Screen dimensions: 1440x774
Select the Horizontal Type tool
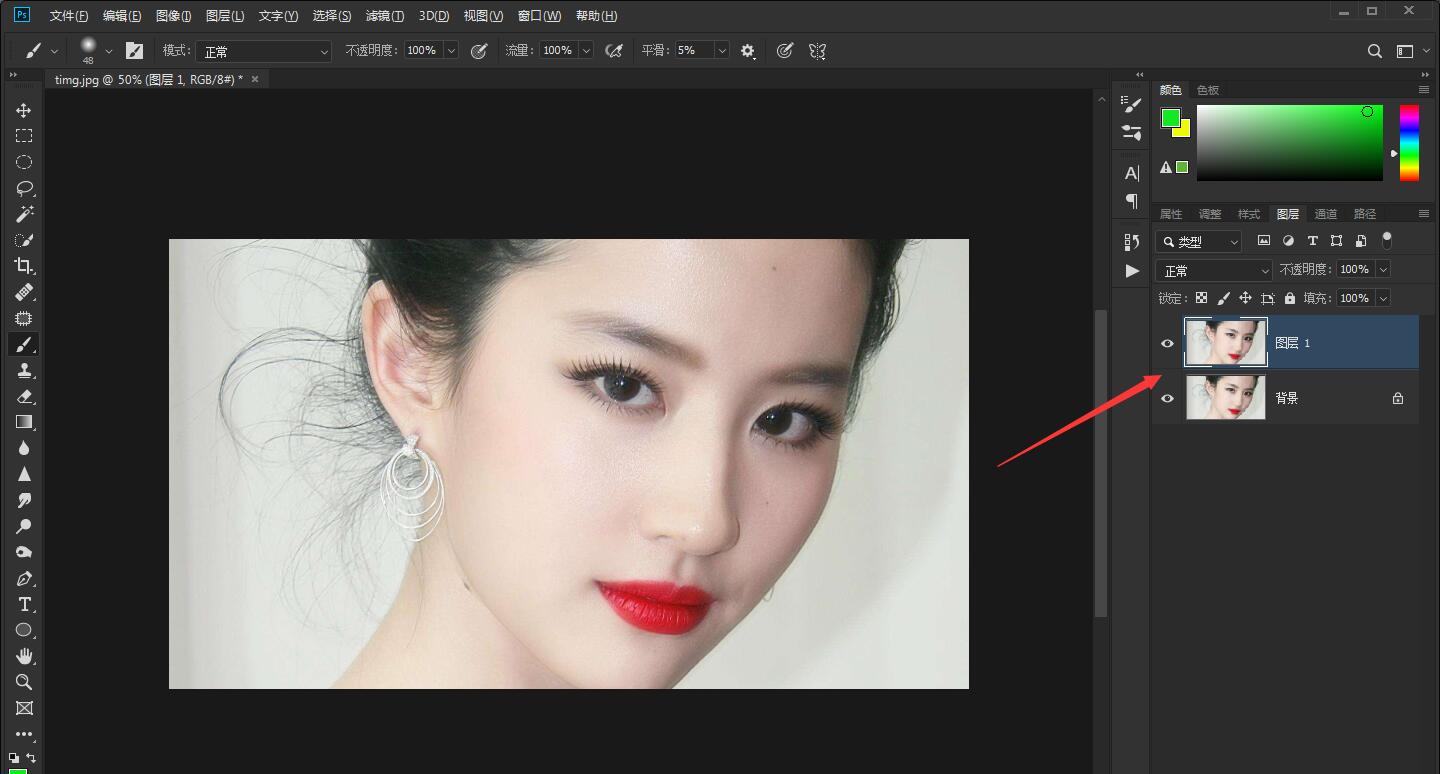25,604
